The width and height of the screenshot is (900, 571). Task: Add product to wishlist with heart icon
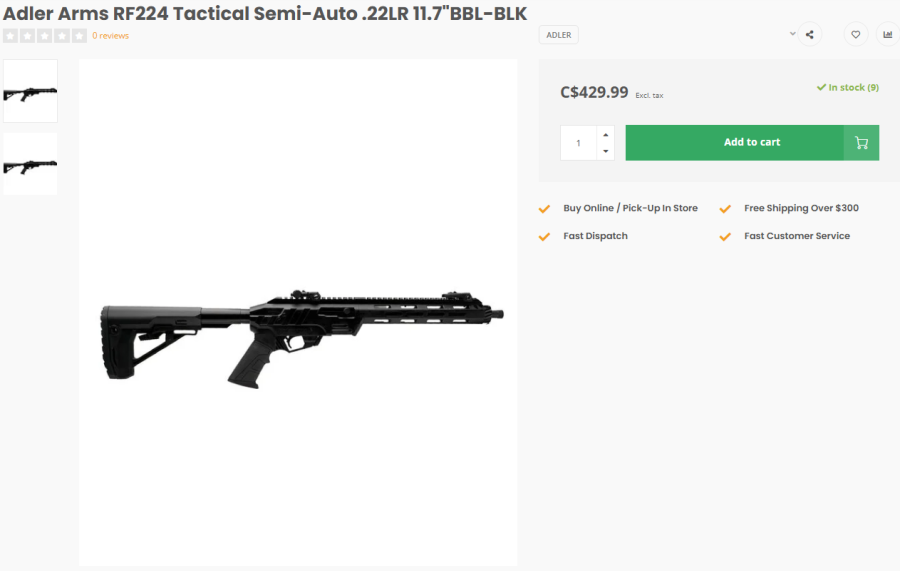(856, 34)
